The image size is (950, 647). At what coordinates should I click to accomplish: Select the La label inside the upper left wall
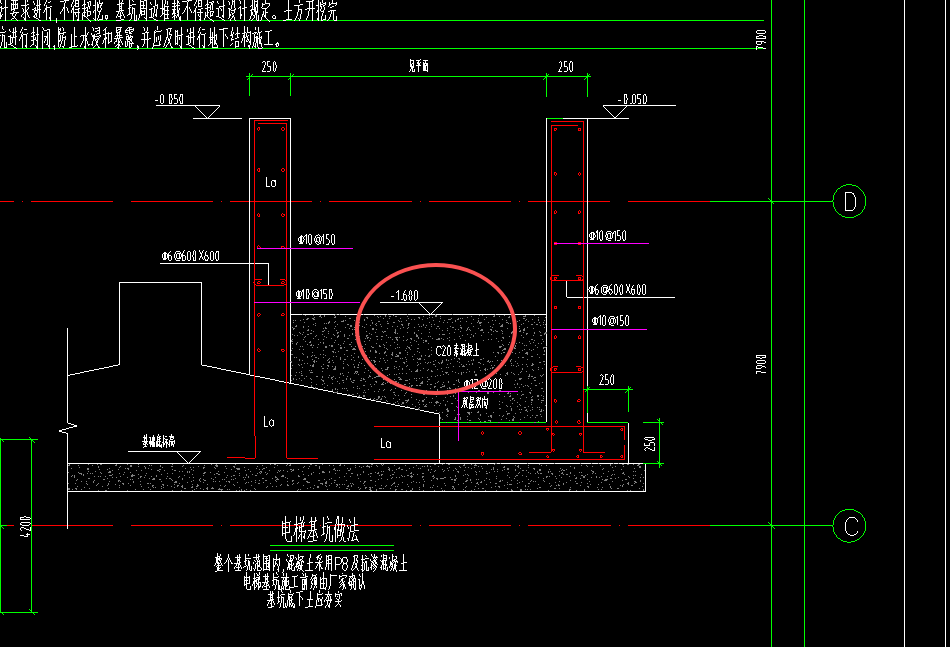pos(270,182)
